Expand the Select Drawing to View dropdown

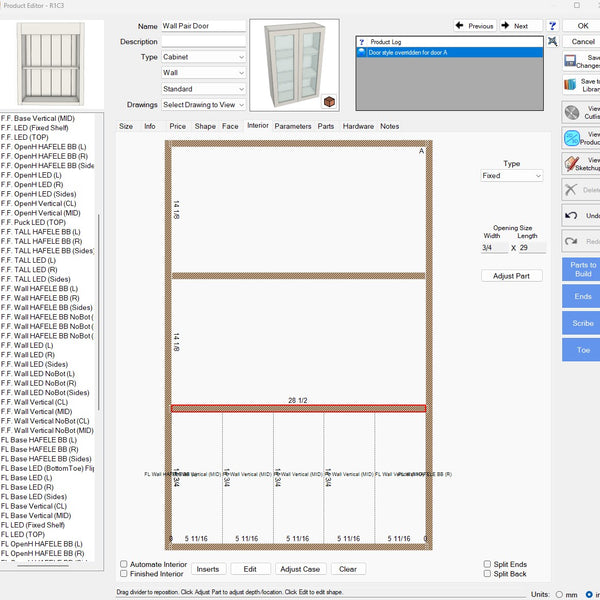[204, 104]
